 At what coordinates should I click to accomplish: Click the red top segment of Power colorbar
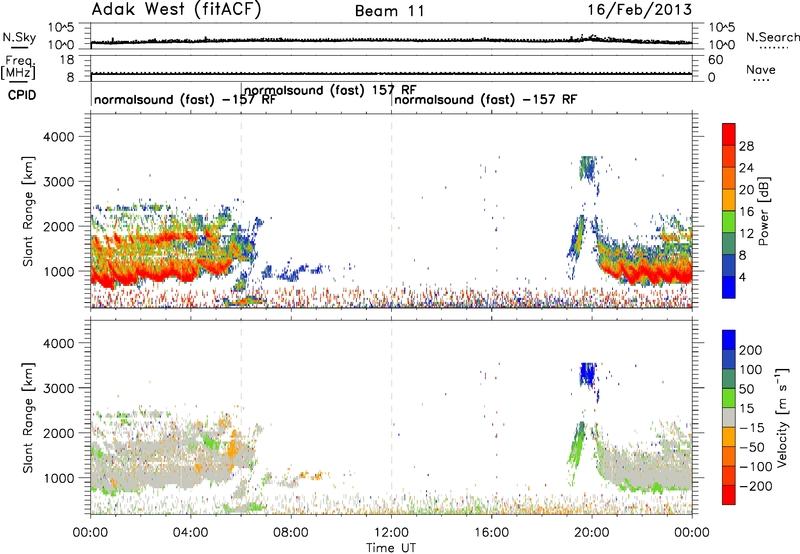(x=729, y=134)
